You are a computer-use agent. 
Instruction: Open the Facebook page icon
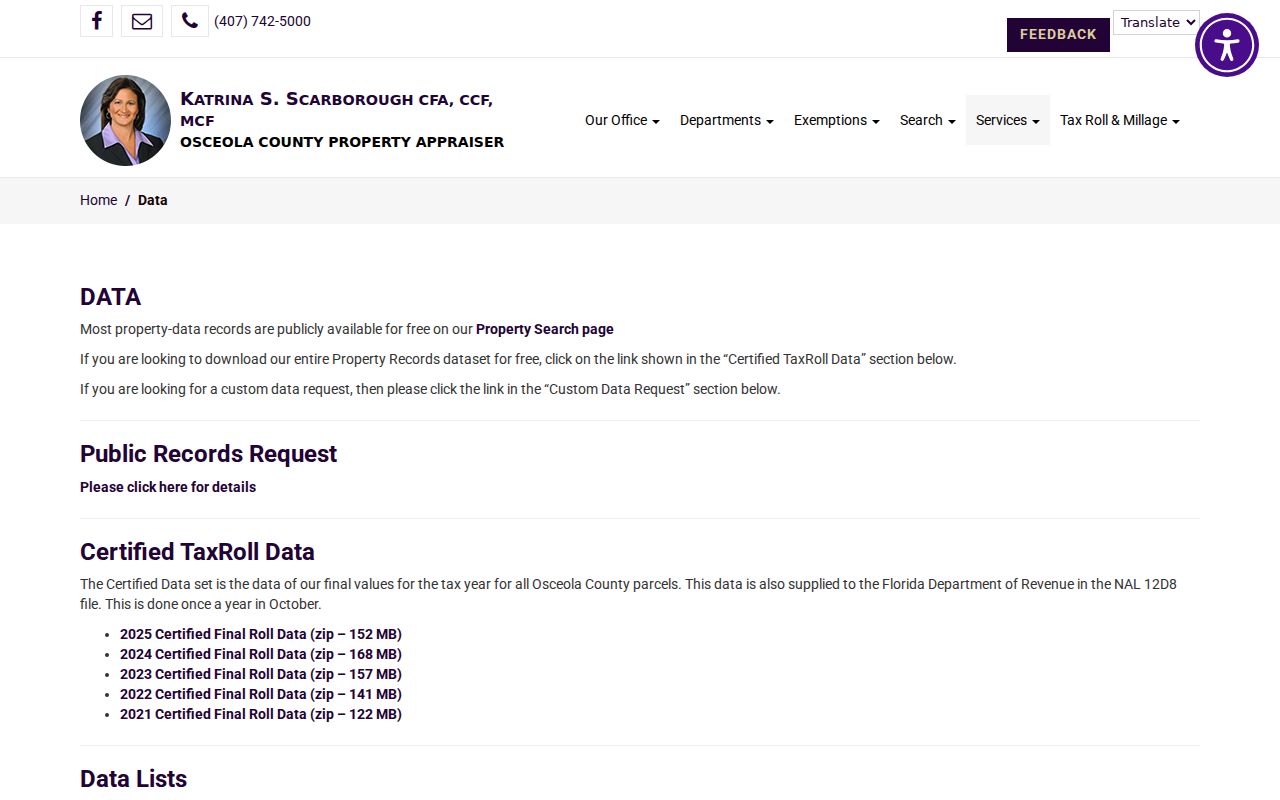pyautogui.click(x=96, y=21)
